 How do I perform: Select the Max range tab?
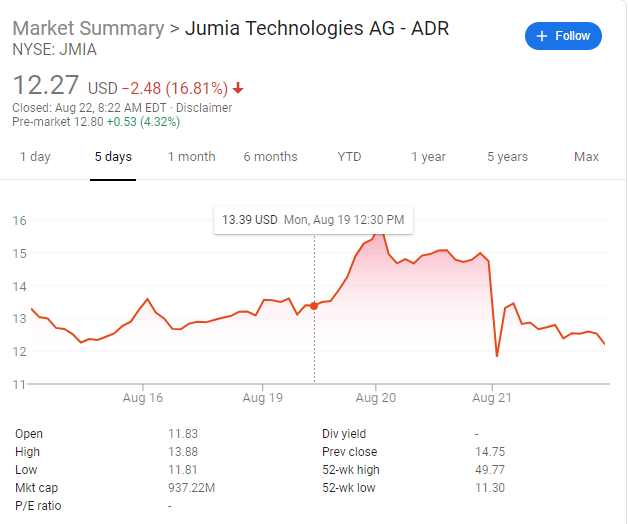[x=586, y=157]
